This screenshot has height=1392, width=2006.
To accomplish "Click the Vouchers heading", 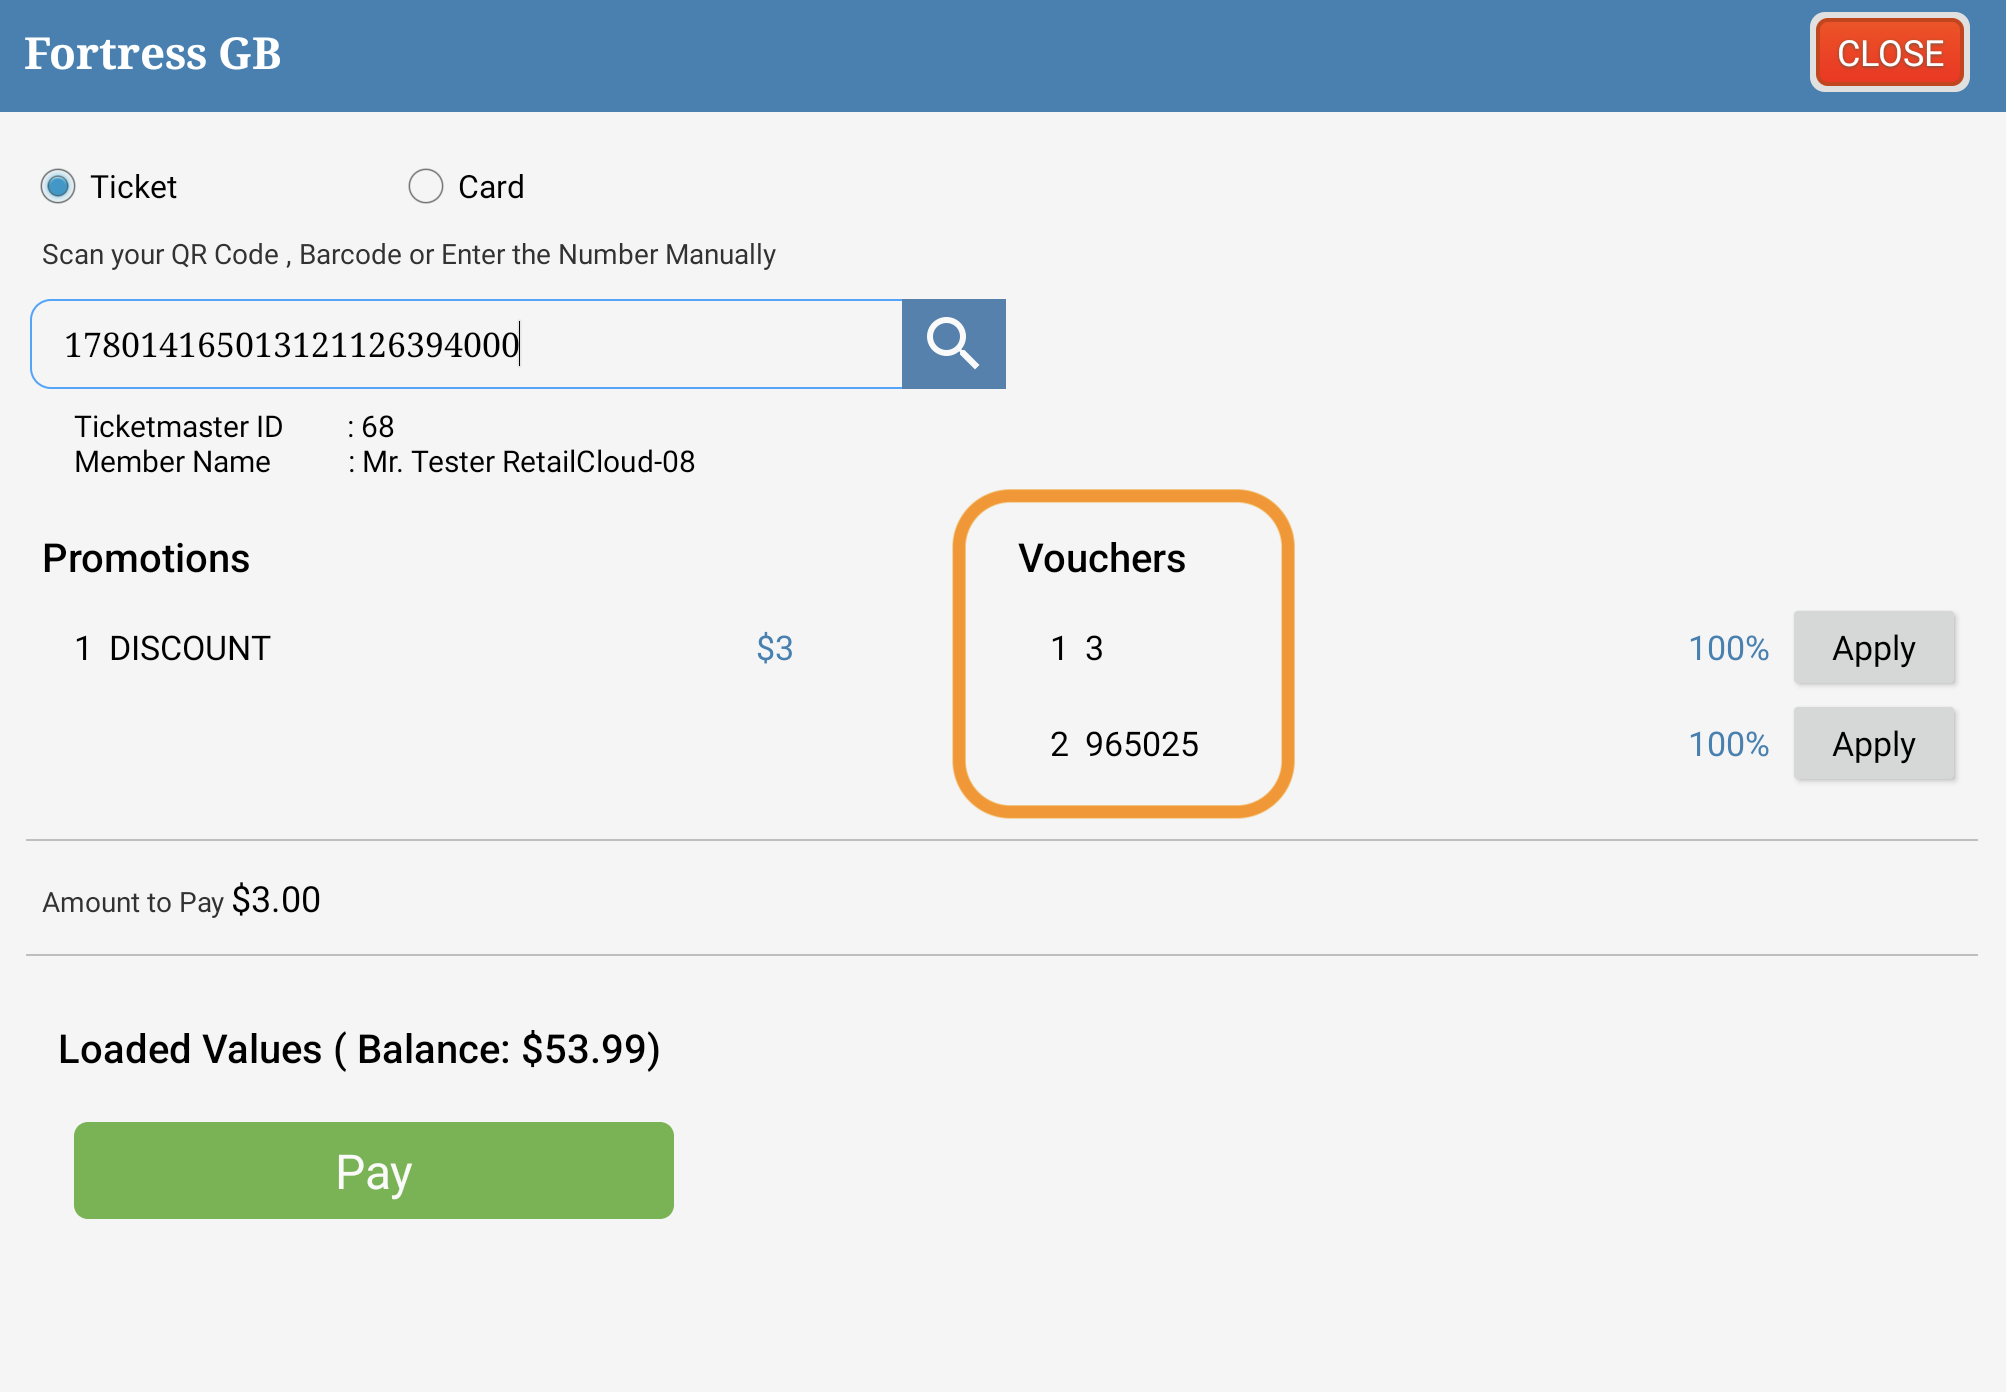I will 1102,558.
